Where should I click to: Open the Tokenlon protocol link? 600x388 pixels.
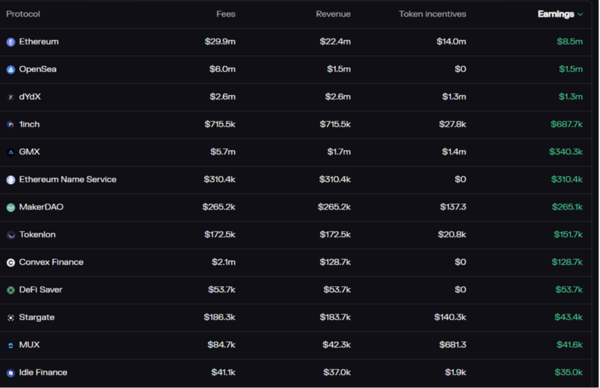coord(37,235)
